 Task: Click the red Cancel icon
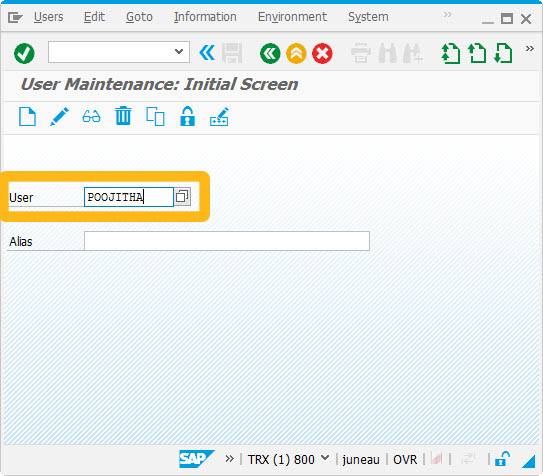(322, 53)
